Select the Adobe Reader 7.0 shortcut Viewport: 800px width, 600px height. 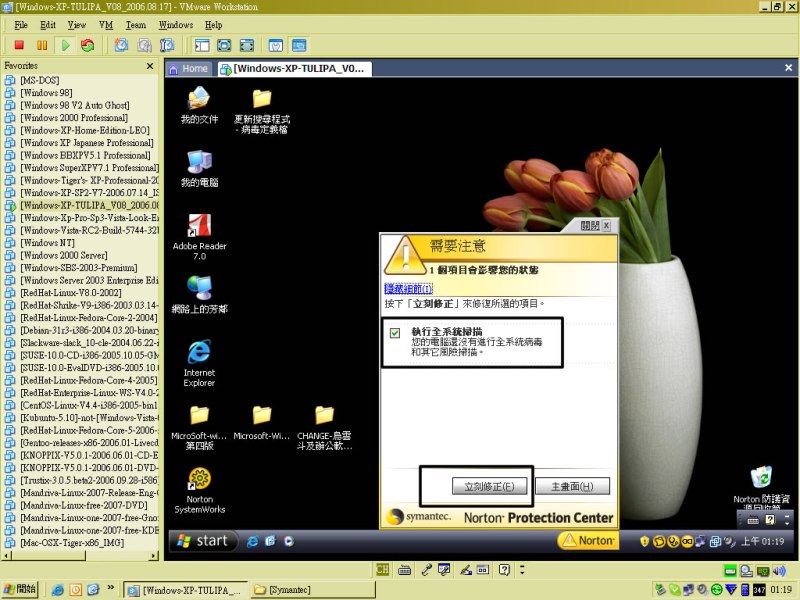[199, 237]
